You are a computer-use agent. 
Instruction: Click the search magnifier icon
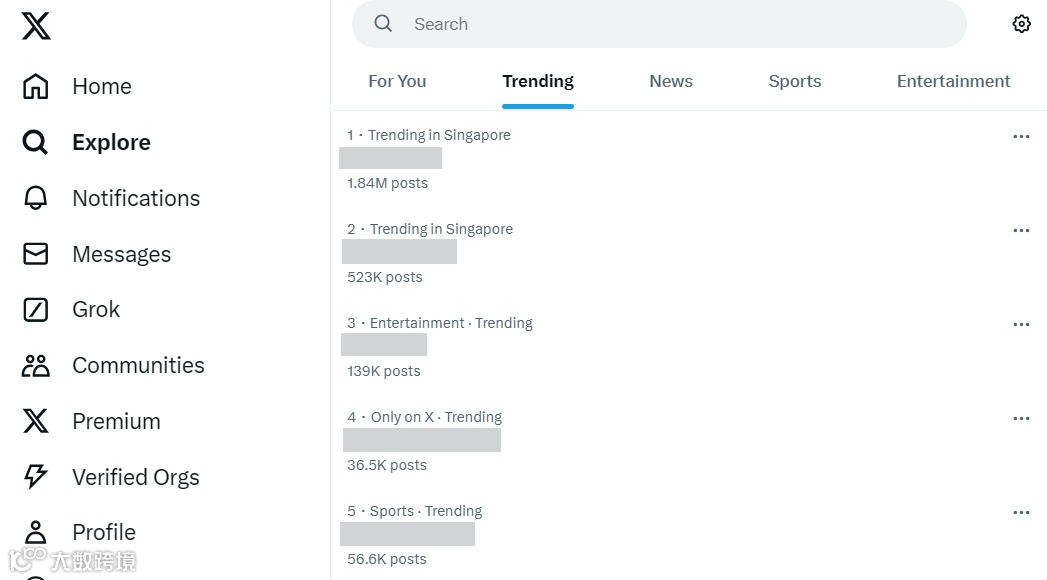[383, 24]
